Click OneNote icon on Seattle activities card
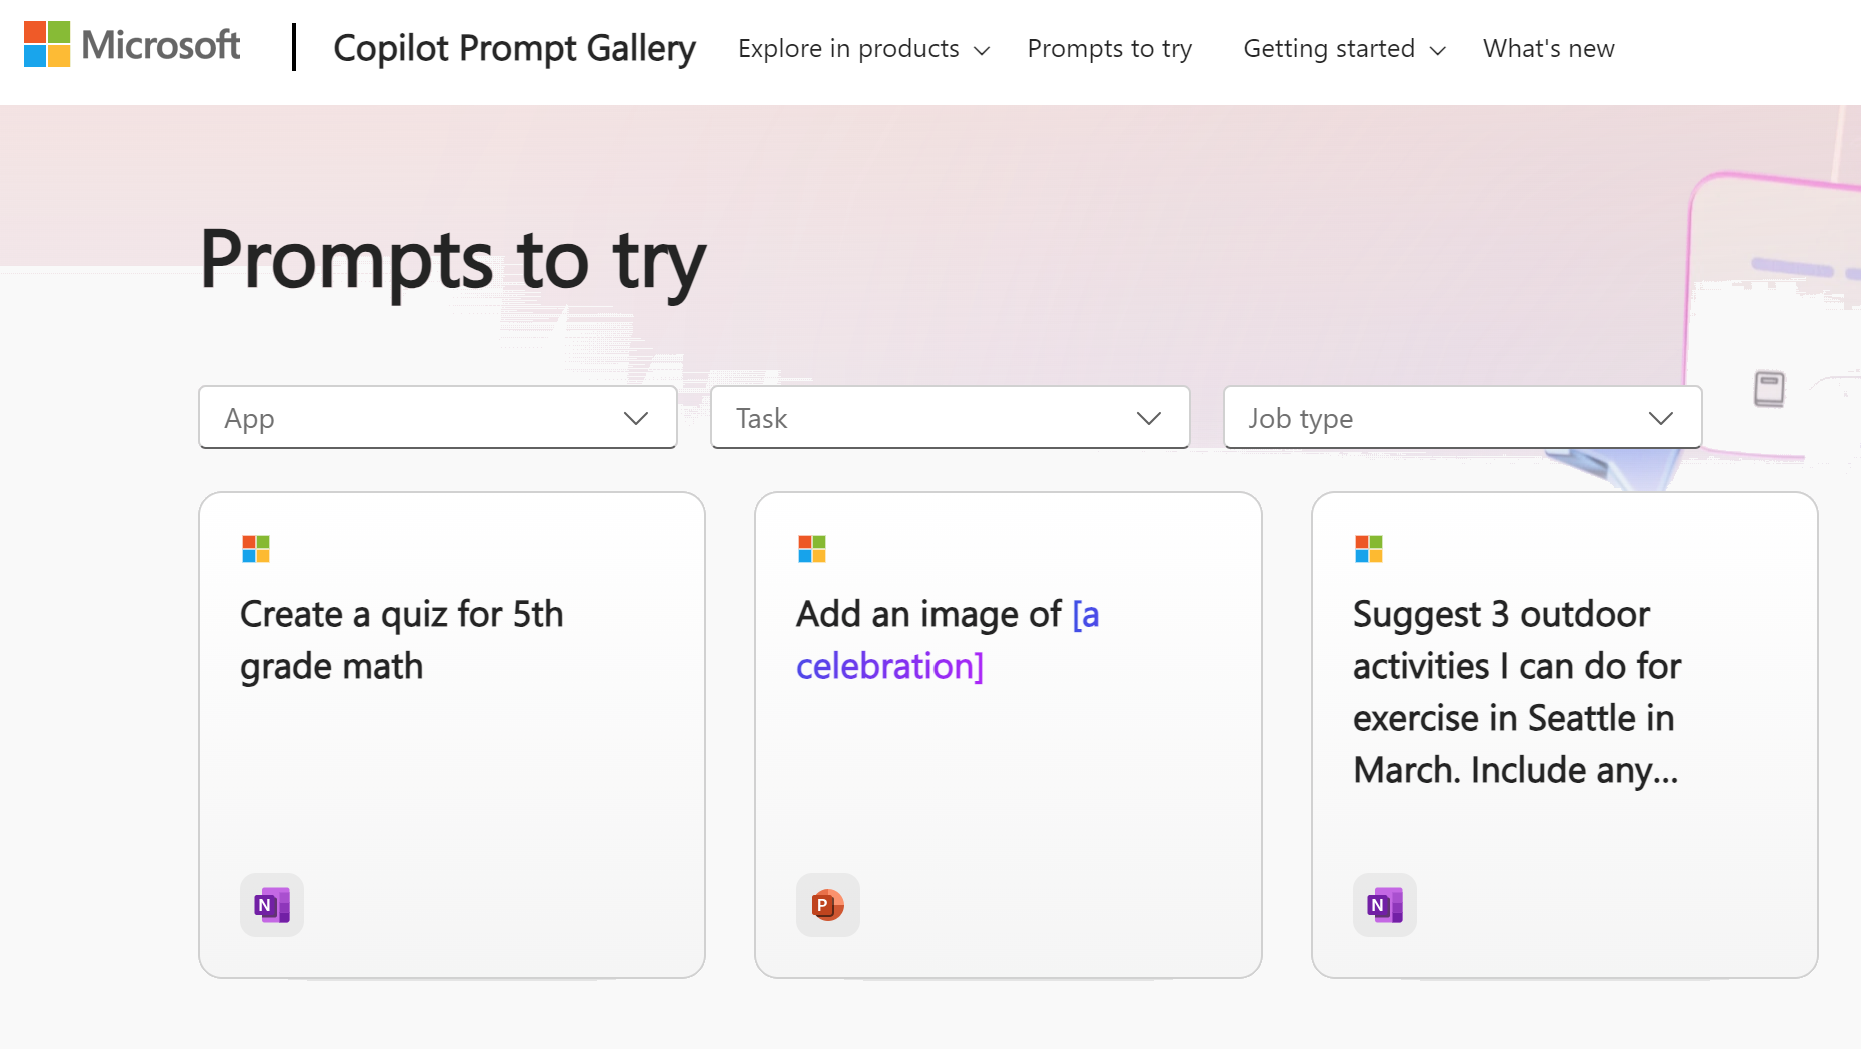Image resolution: width=1861 pixels, height=1049 pixels. click(x=1385, y=905)
